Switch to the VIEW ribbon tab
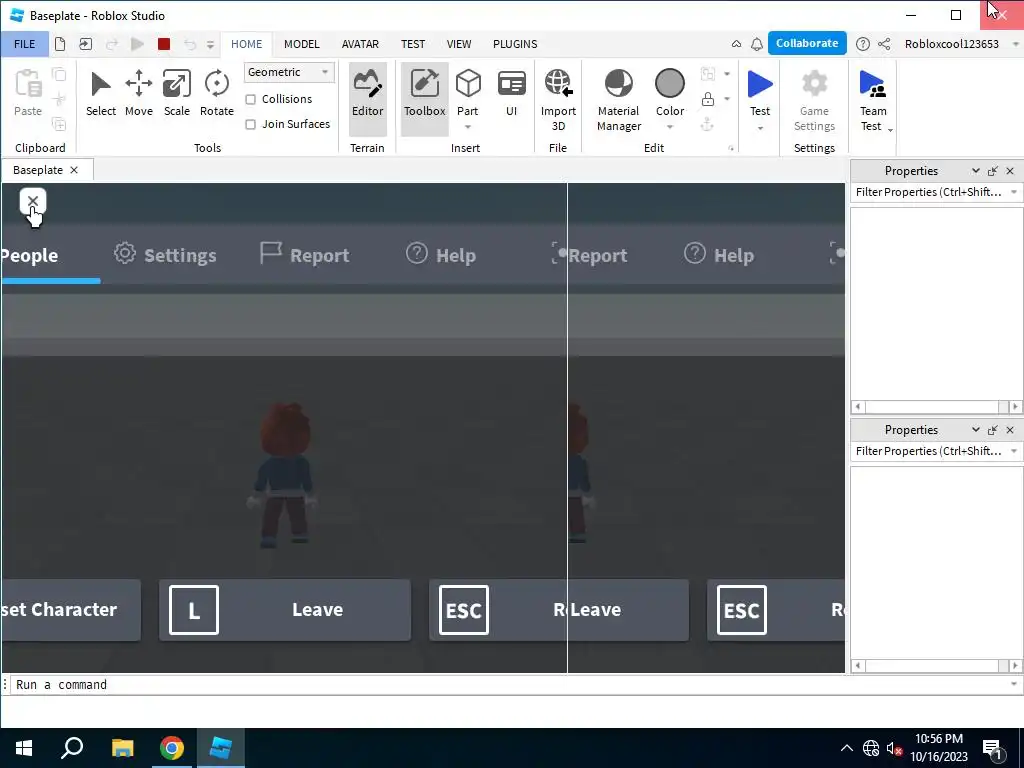 click(x=458, y=44)
